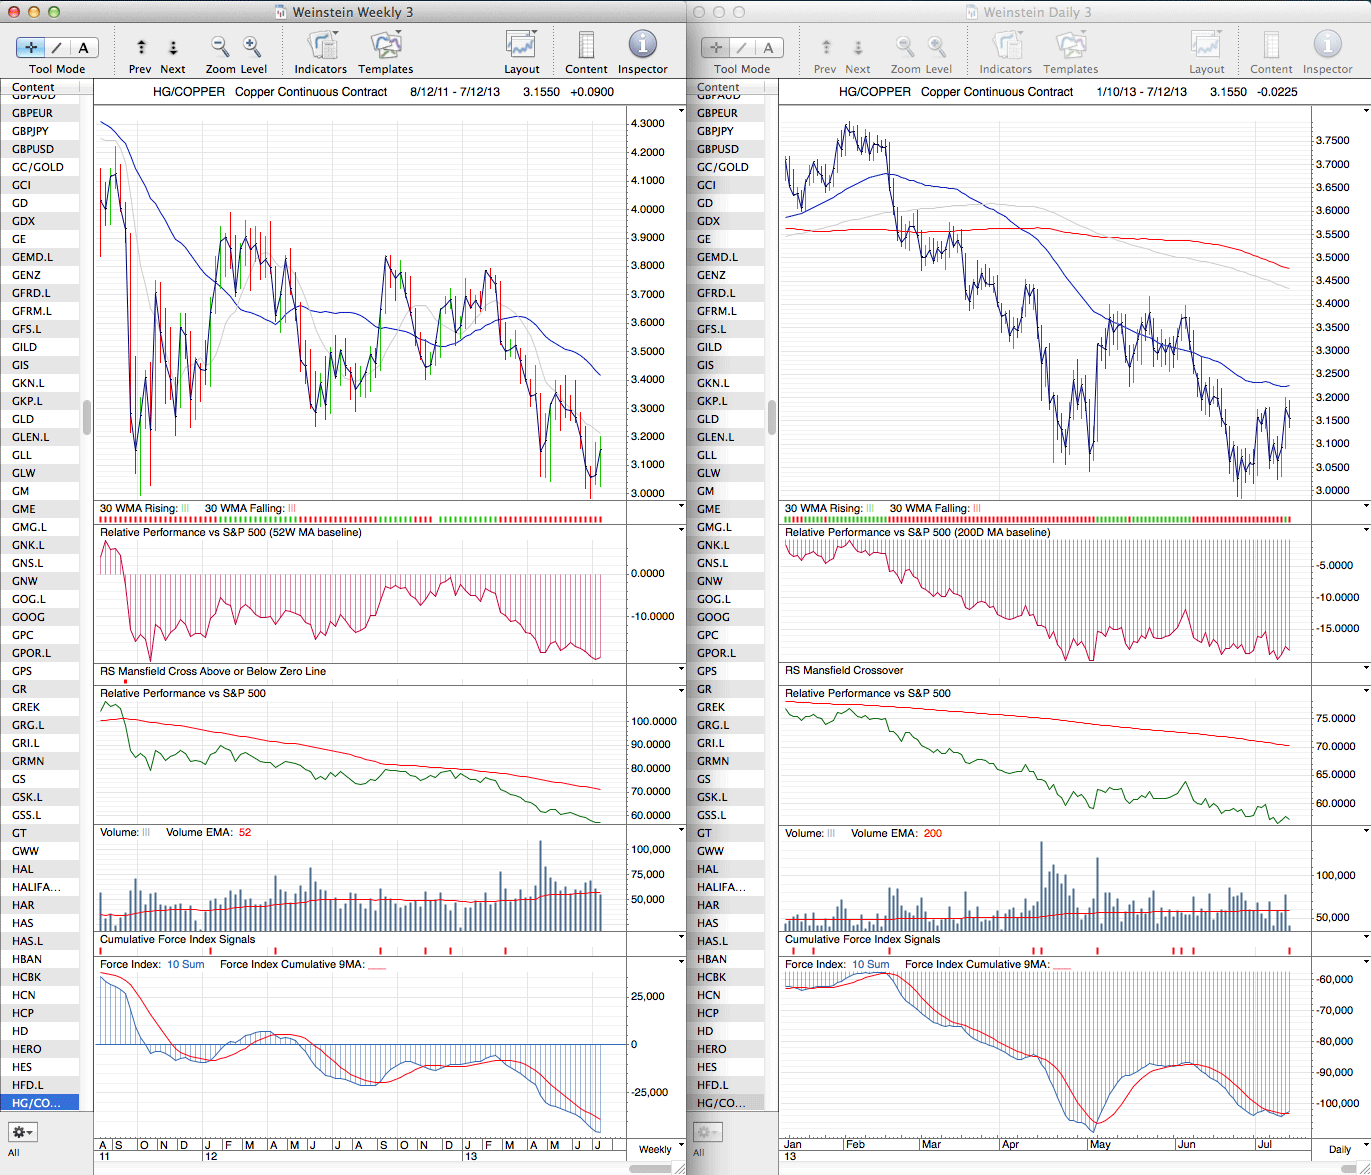The image size is (1371, 1175).
Task: Open Indicators in the Weinstein Weekly toolbar
Action: tap(321, 47)
